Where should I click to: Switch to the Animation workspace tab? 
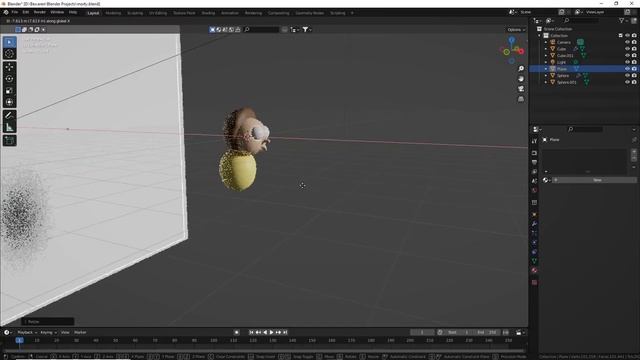(x=229, y=13)
